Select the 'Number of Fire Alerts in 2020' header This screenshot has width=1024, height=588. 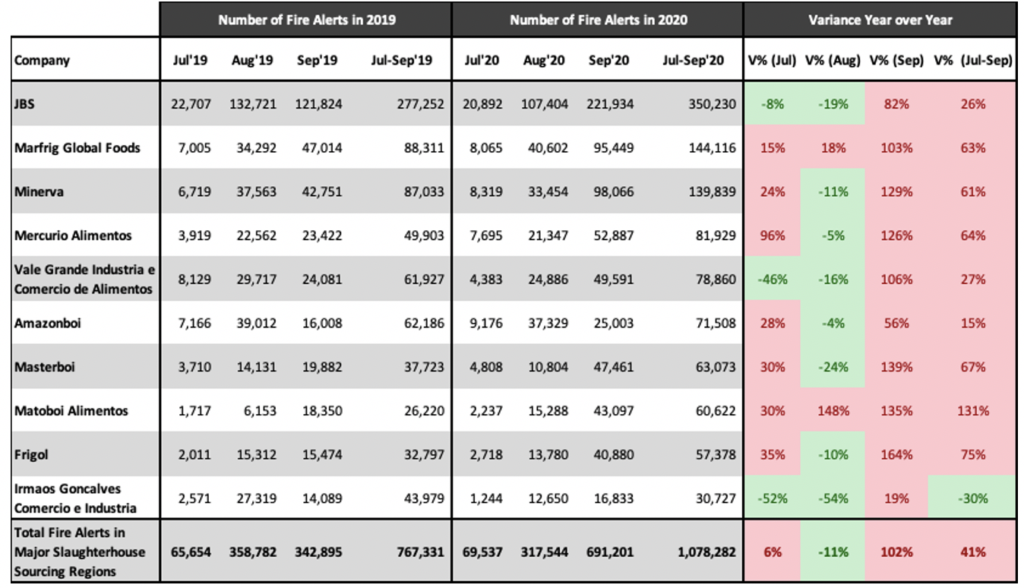click(597, 19)
